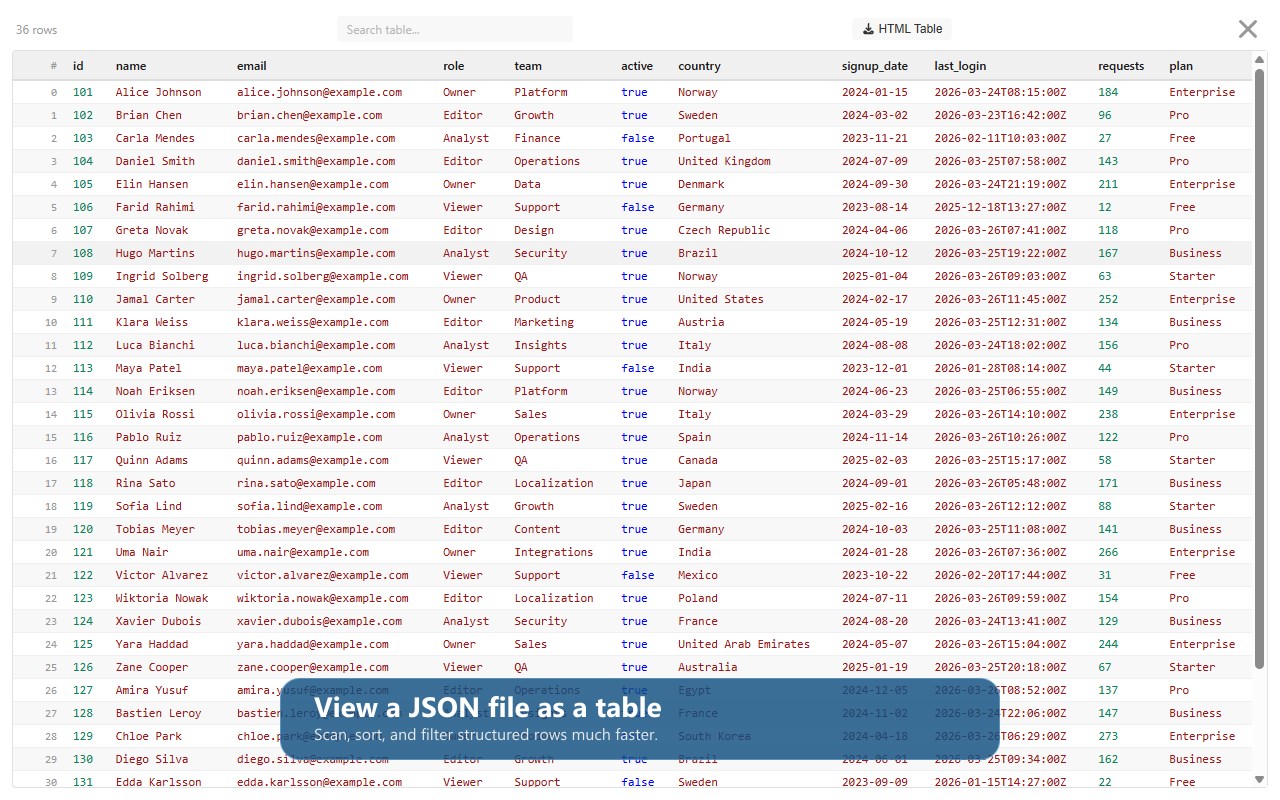Click email xavier.dubois@example.com
Screen dimensions: 1280x800
[322, 621]
